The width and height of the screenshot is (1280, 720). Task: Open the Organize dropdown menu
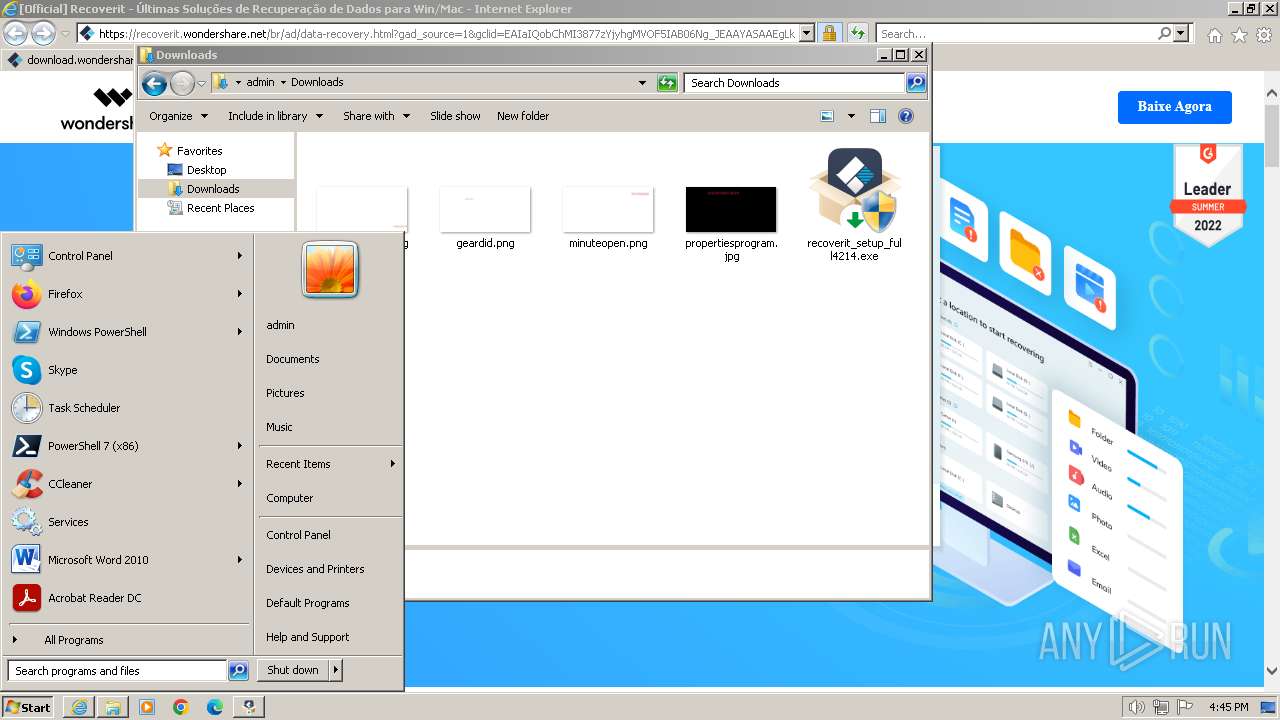178,116
